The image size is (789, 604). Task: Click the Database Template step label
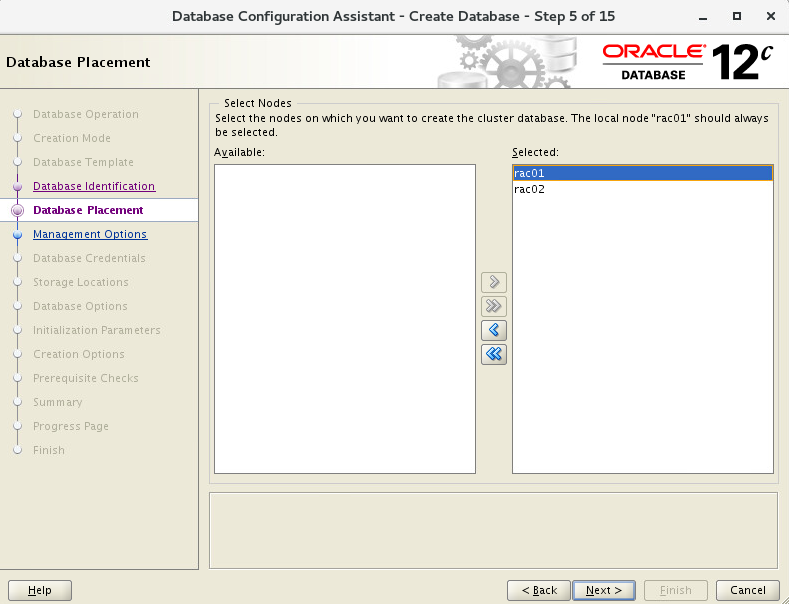pyautogui.click(x=84, y=162)
